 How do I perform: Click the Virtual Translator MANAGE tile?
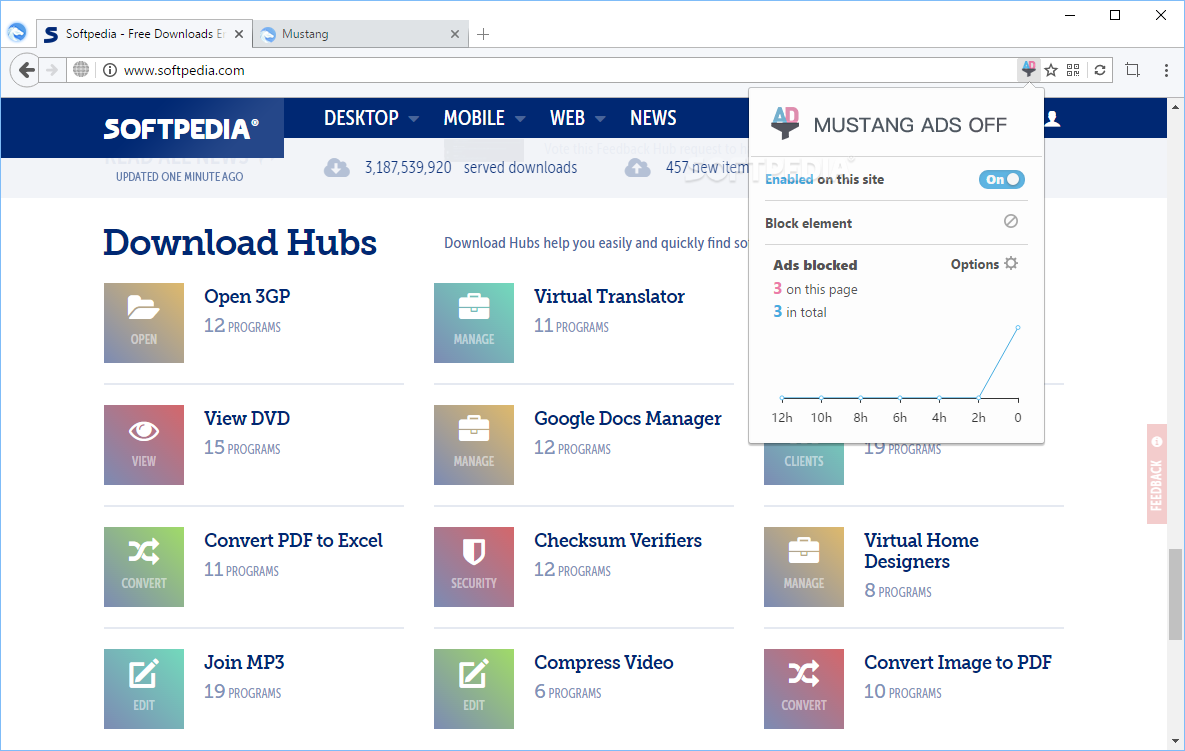474,323
